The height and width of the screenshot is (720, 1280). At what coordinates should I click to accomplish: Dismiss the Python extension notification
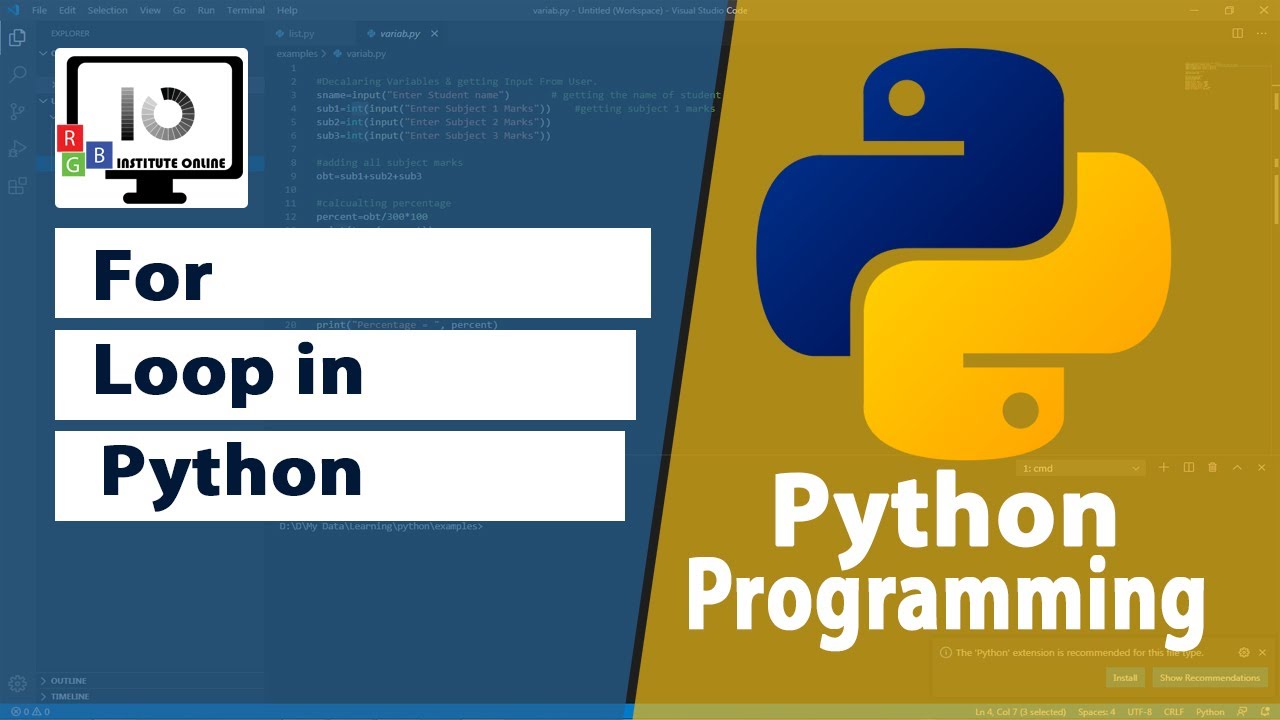tap(1262, 652)
